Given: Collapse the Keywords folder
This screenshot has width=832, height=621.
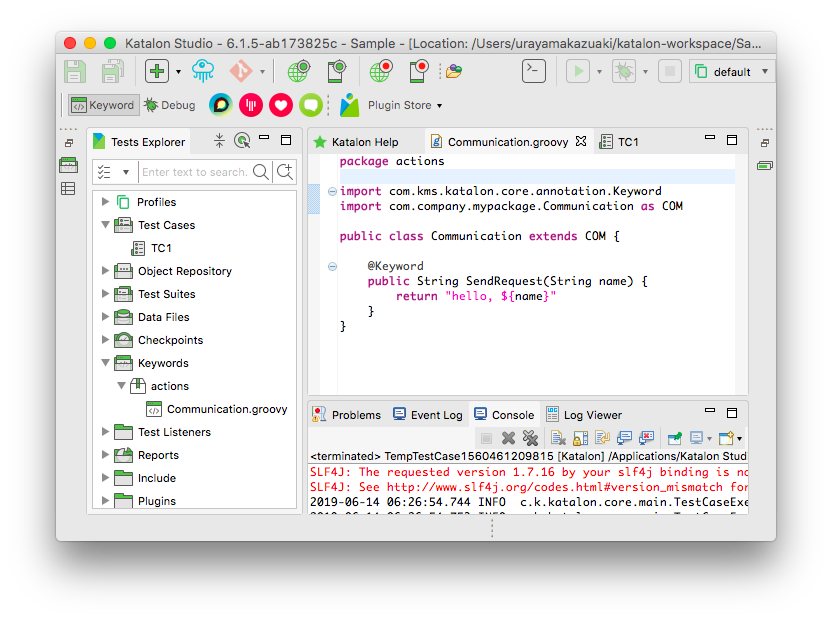Looking at the screenshot, I should [105, 363].
